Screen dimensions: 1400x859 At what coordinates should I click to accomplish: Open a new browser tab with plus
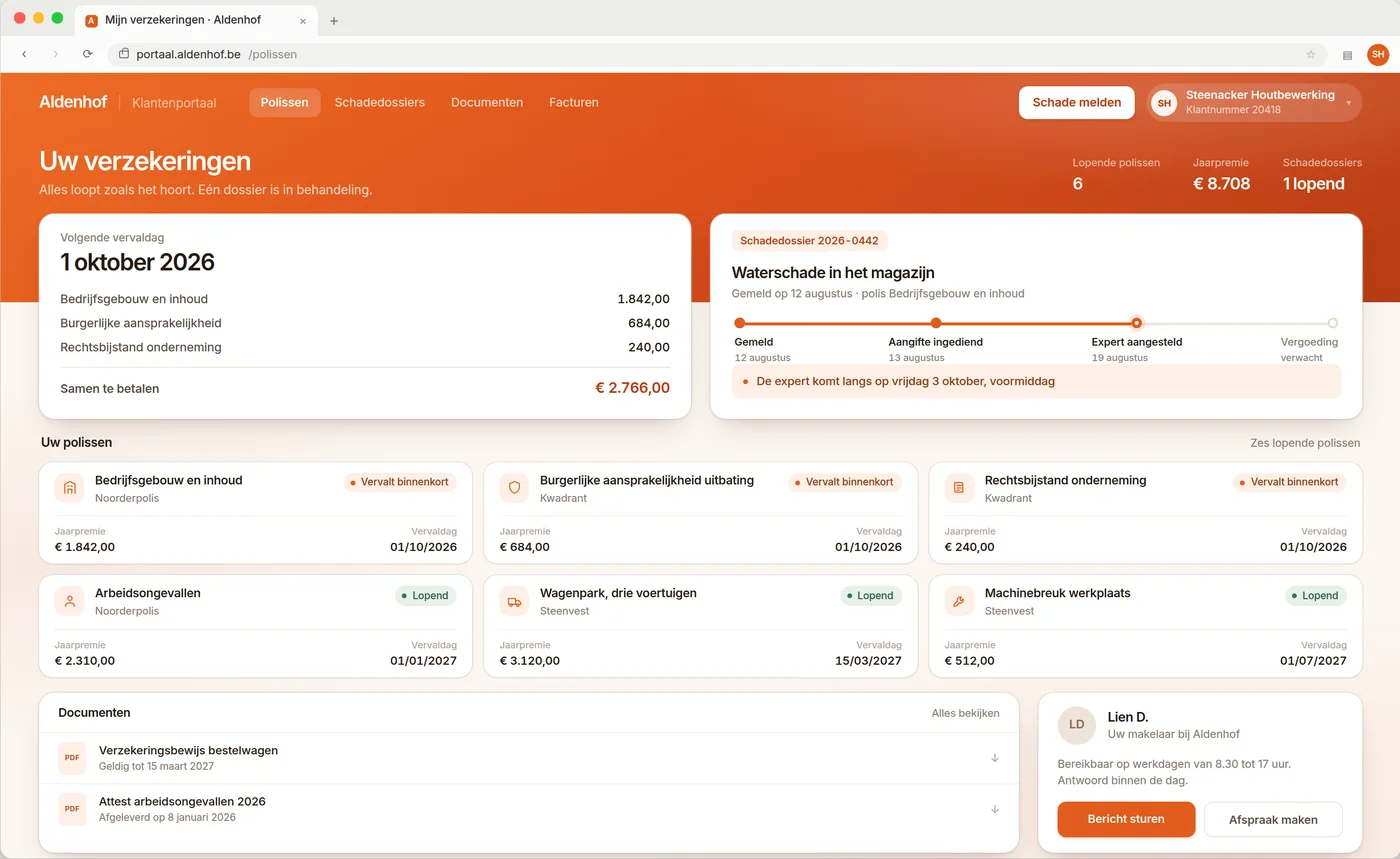point(334,21)
